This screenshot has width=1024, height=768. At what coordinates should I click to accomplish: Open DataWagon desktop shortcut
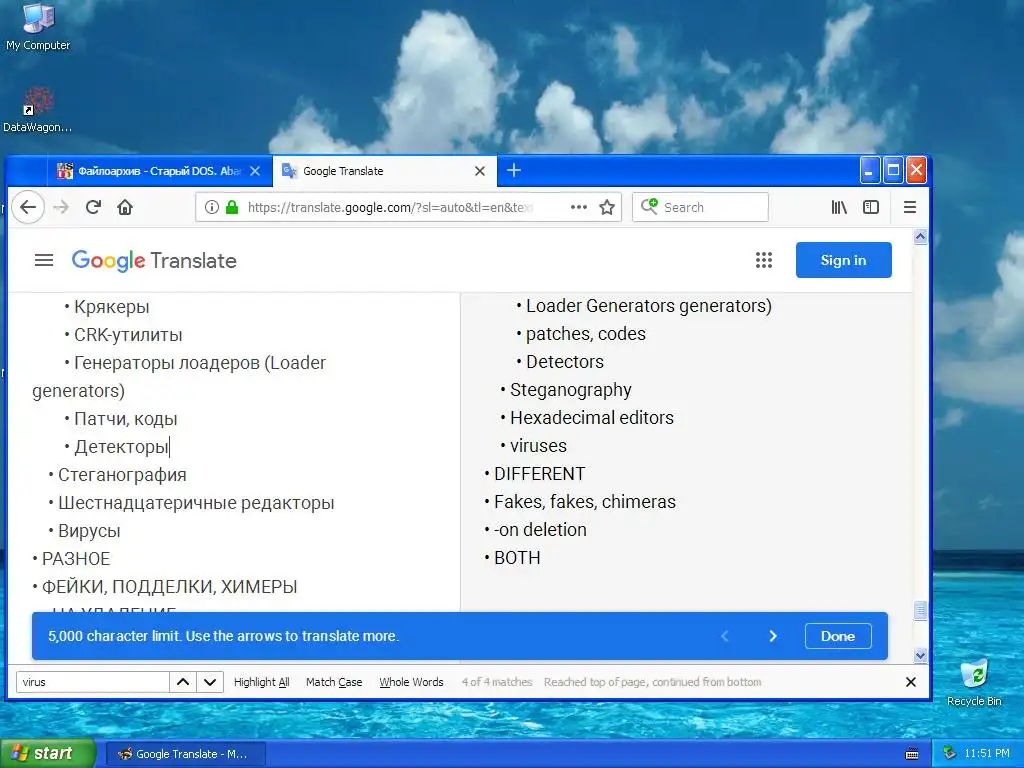click(37, 110)
